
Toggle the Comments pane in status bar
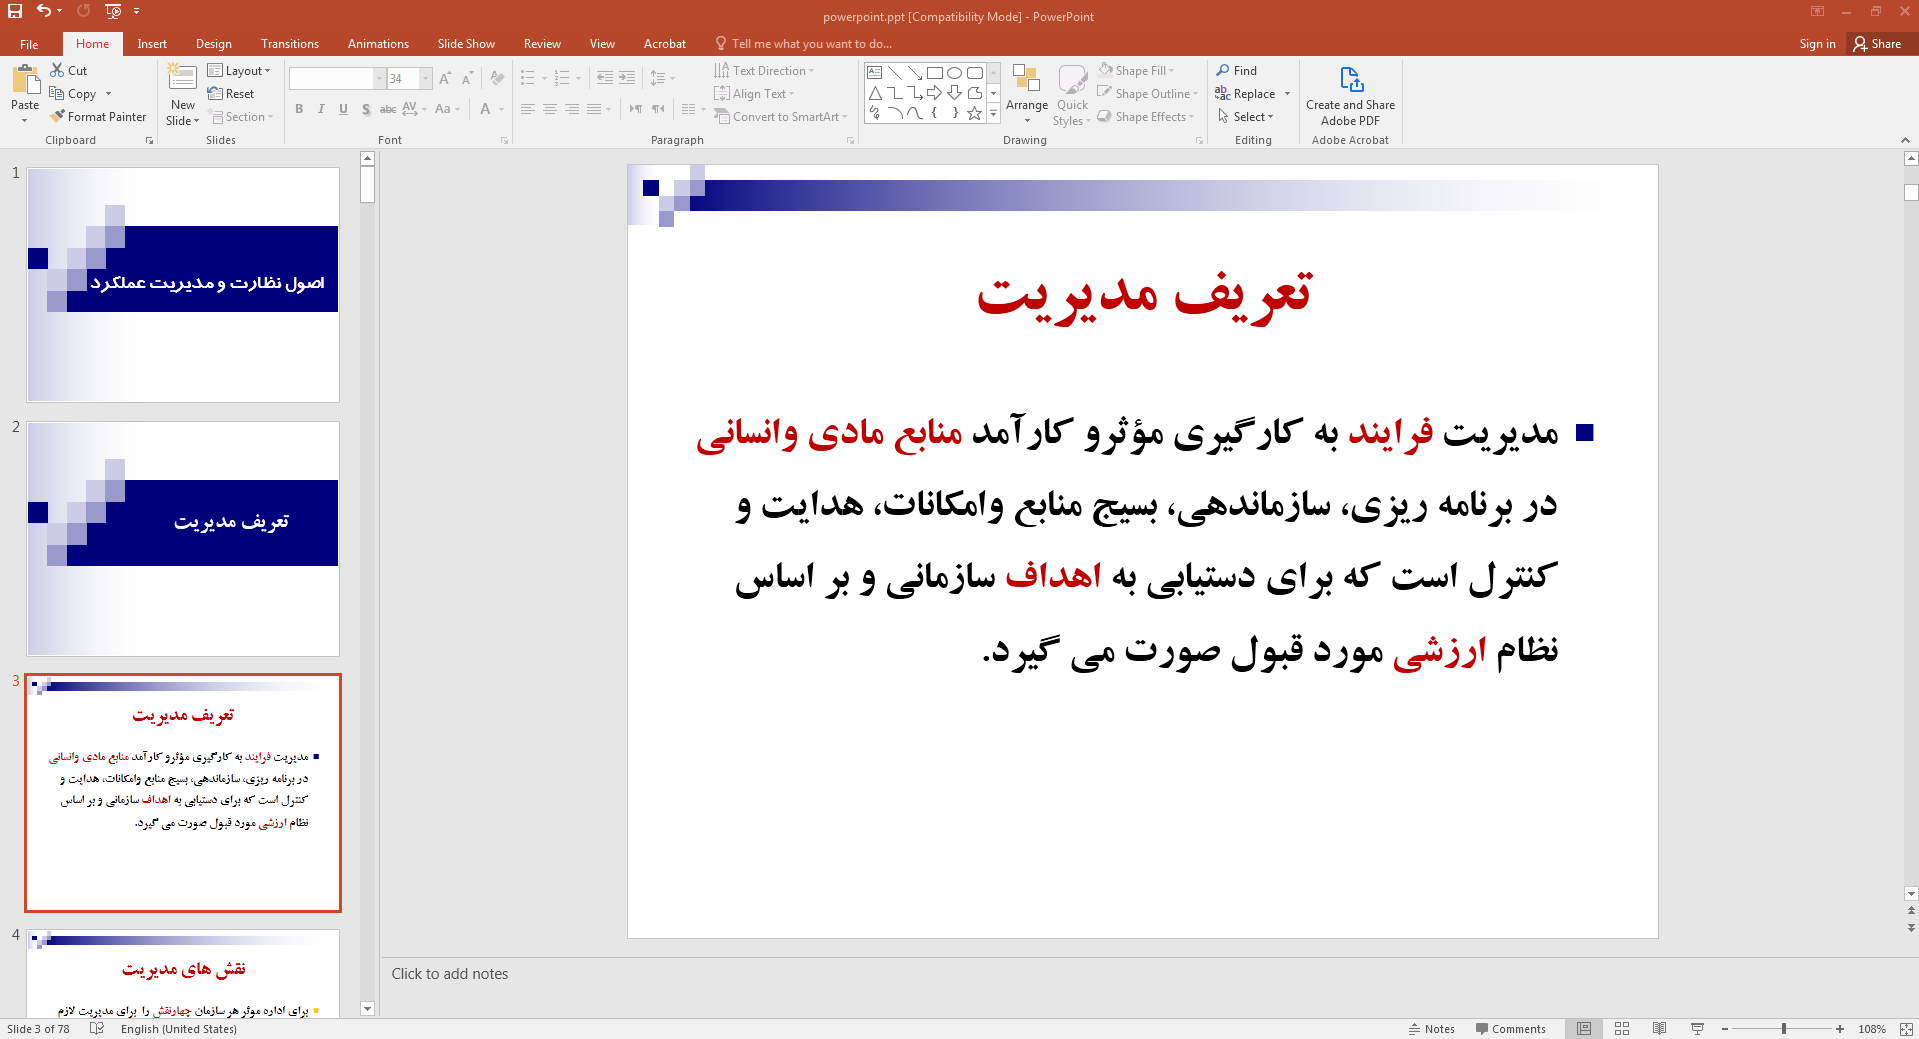[x=1510, y=1029]
